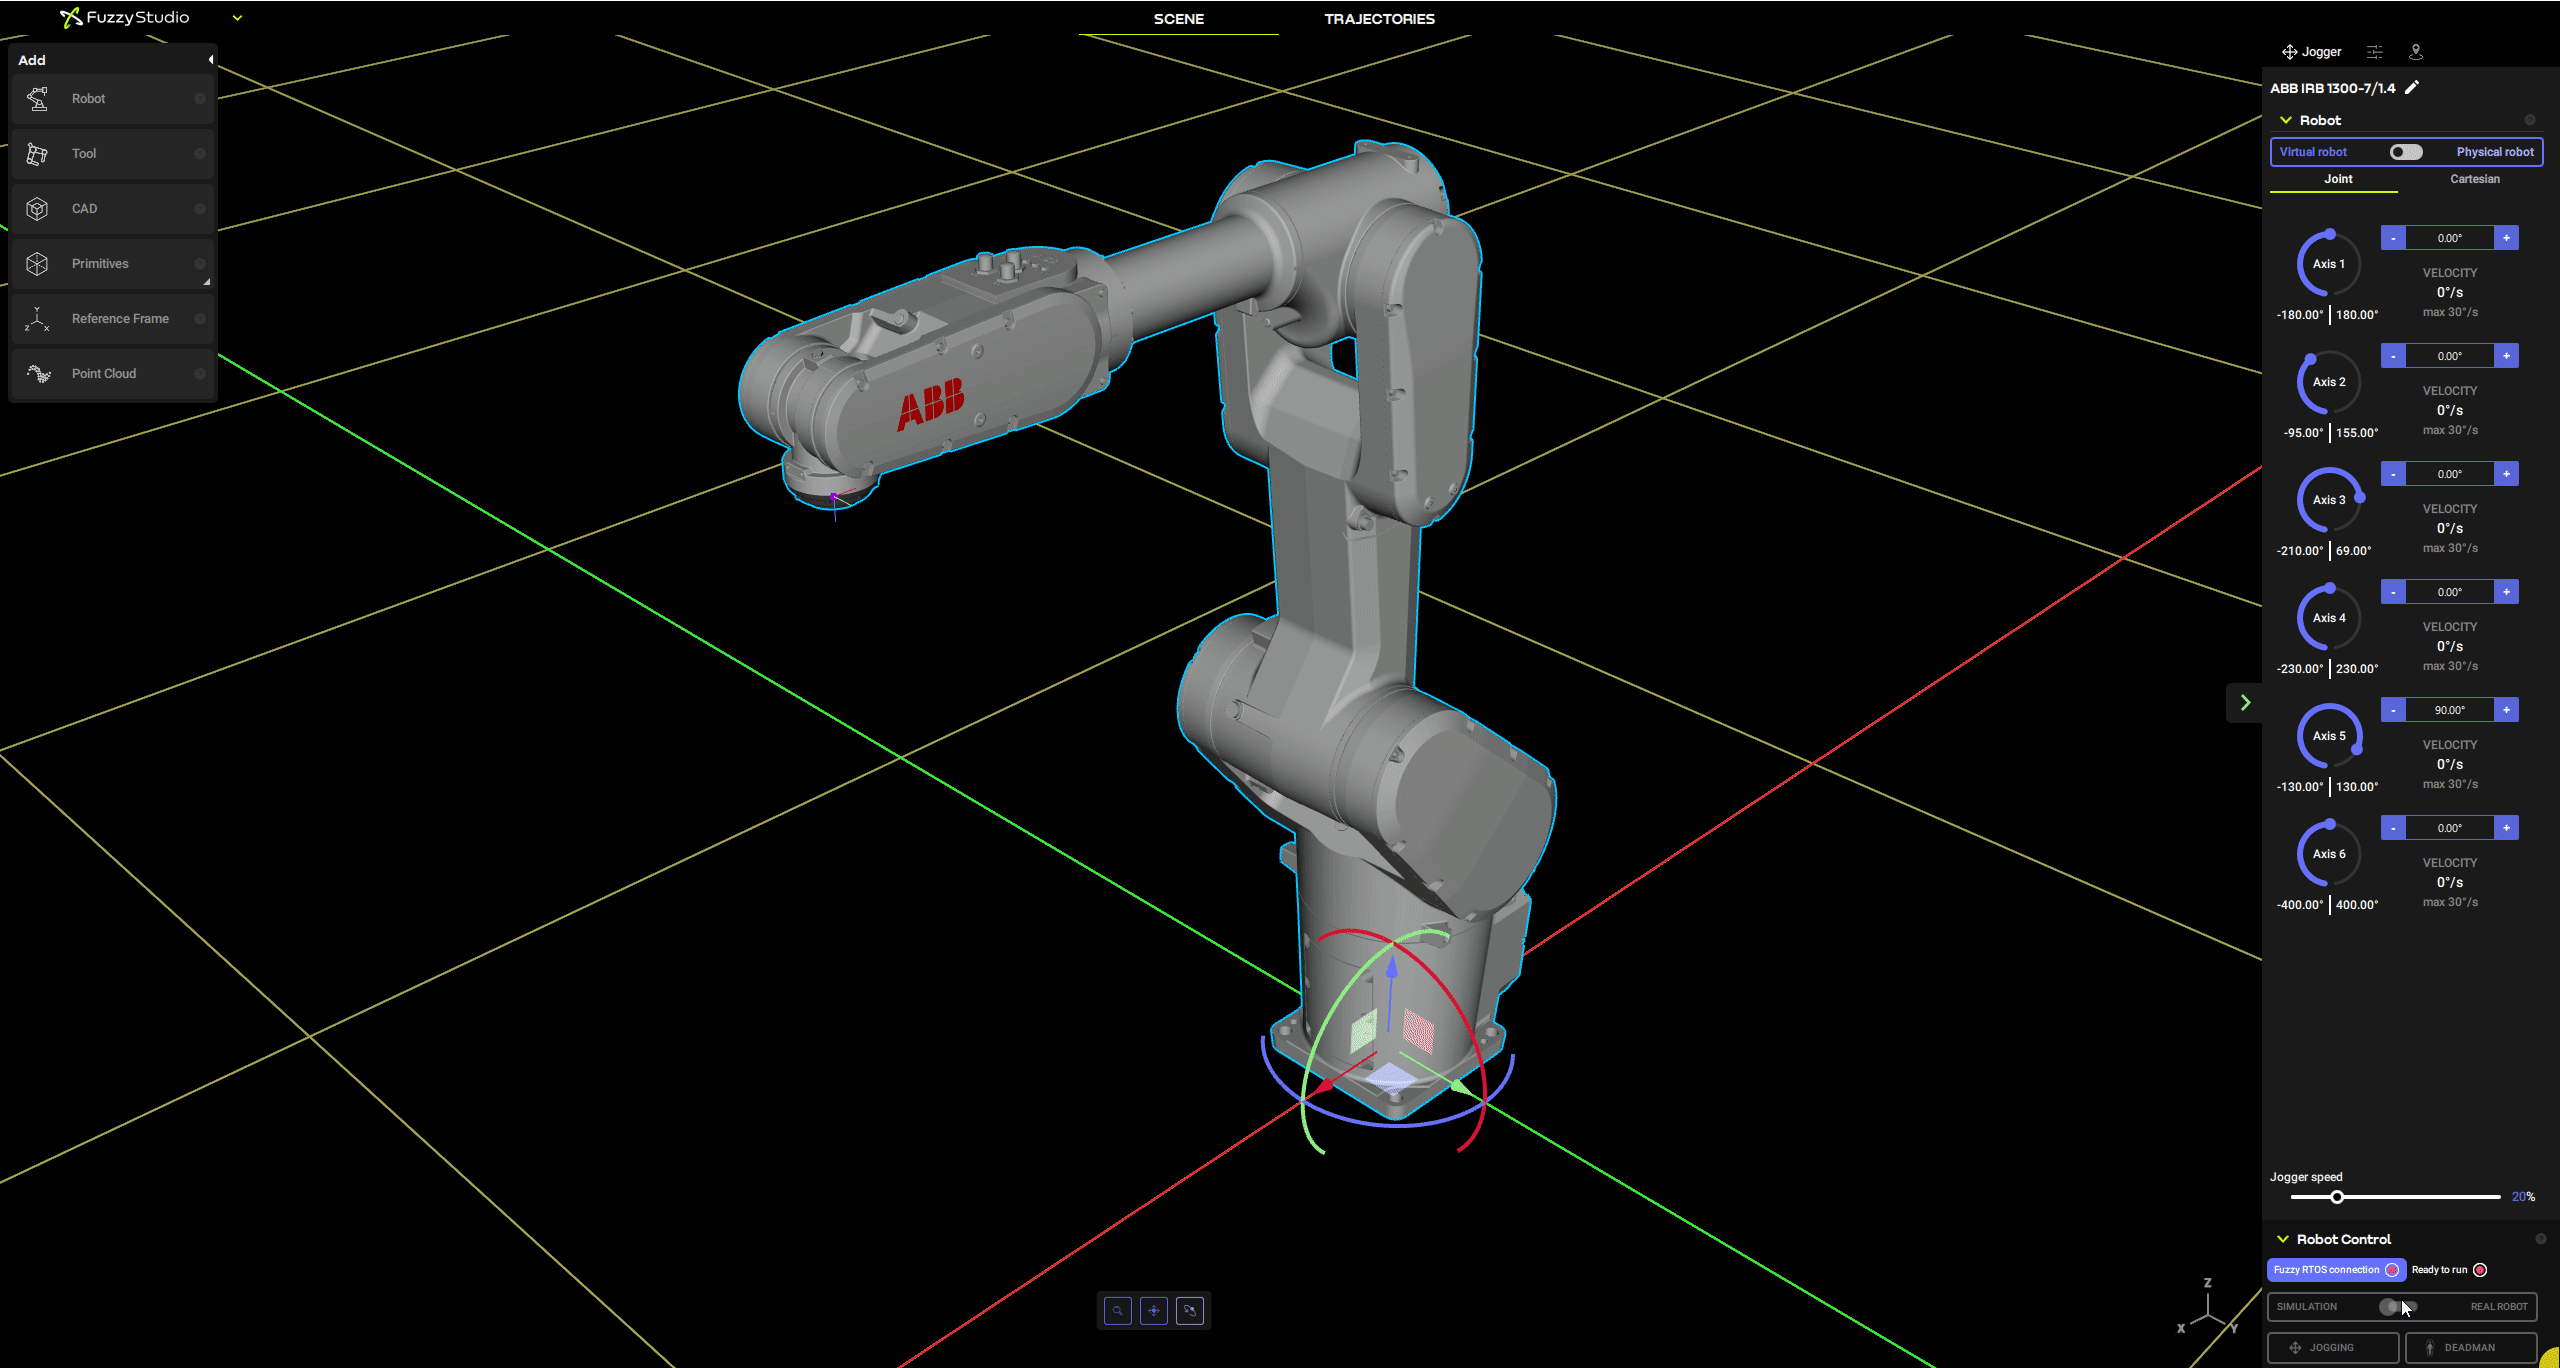Viewport: 2560px width, 1368px height.
Task: Open the location pin panel icon
Action: coord(2416,52)
